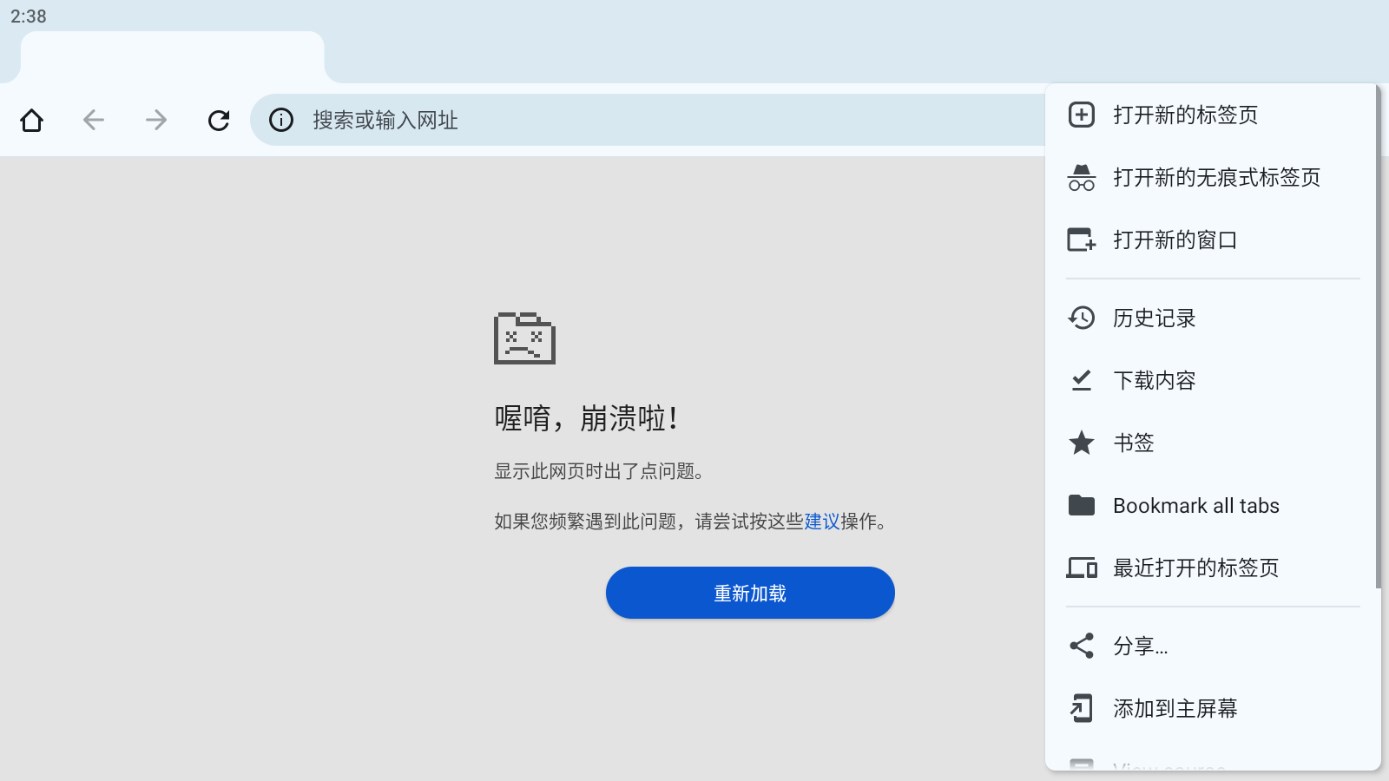Screen dimensions: 1389x781
Task: Tap the share icon next to 分享
Action: [1081, 646]
